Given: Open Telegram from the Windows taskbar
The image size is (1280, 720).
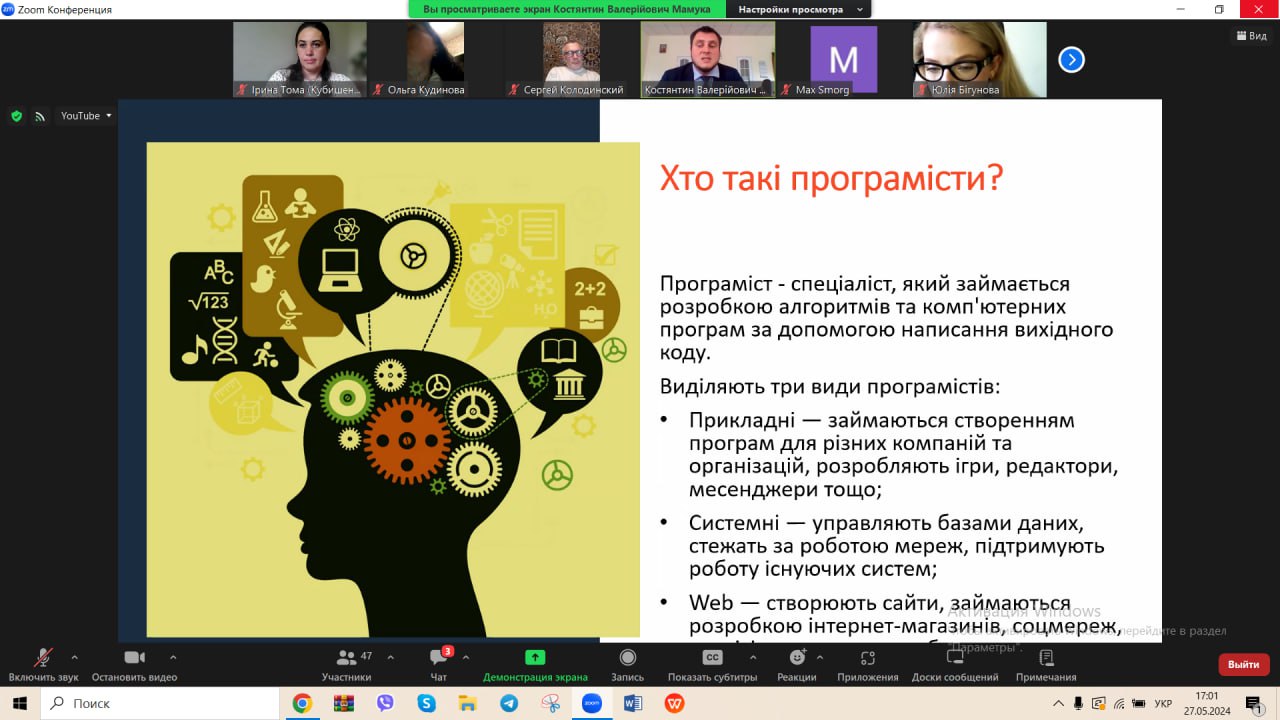Looking at the screenshot, I should coord(508,703).
